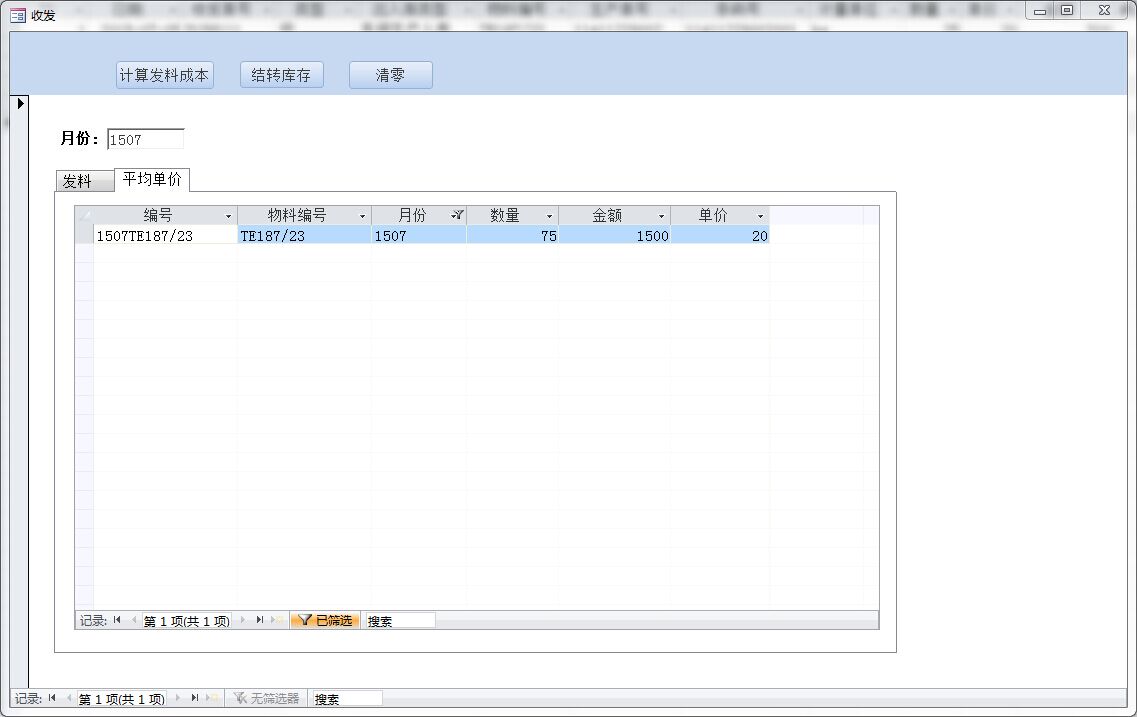The height and width of the screenshot is (717, 1137).
Task: Toggle the 已筛选 filter button
Action: (326, 620)
